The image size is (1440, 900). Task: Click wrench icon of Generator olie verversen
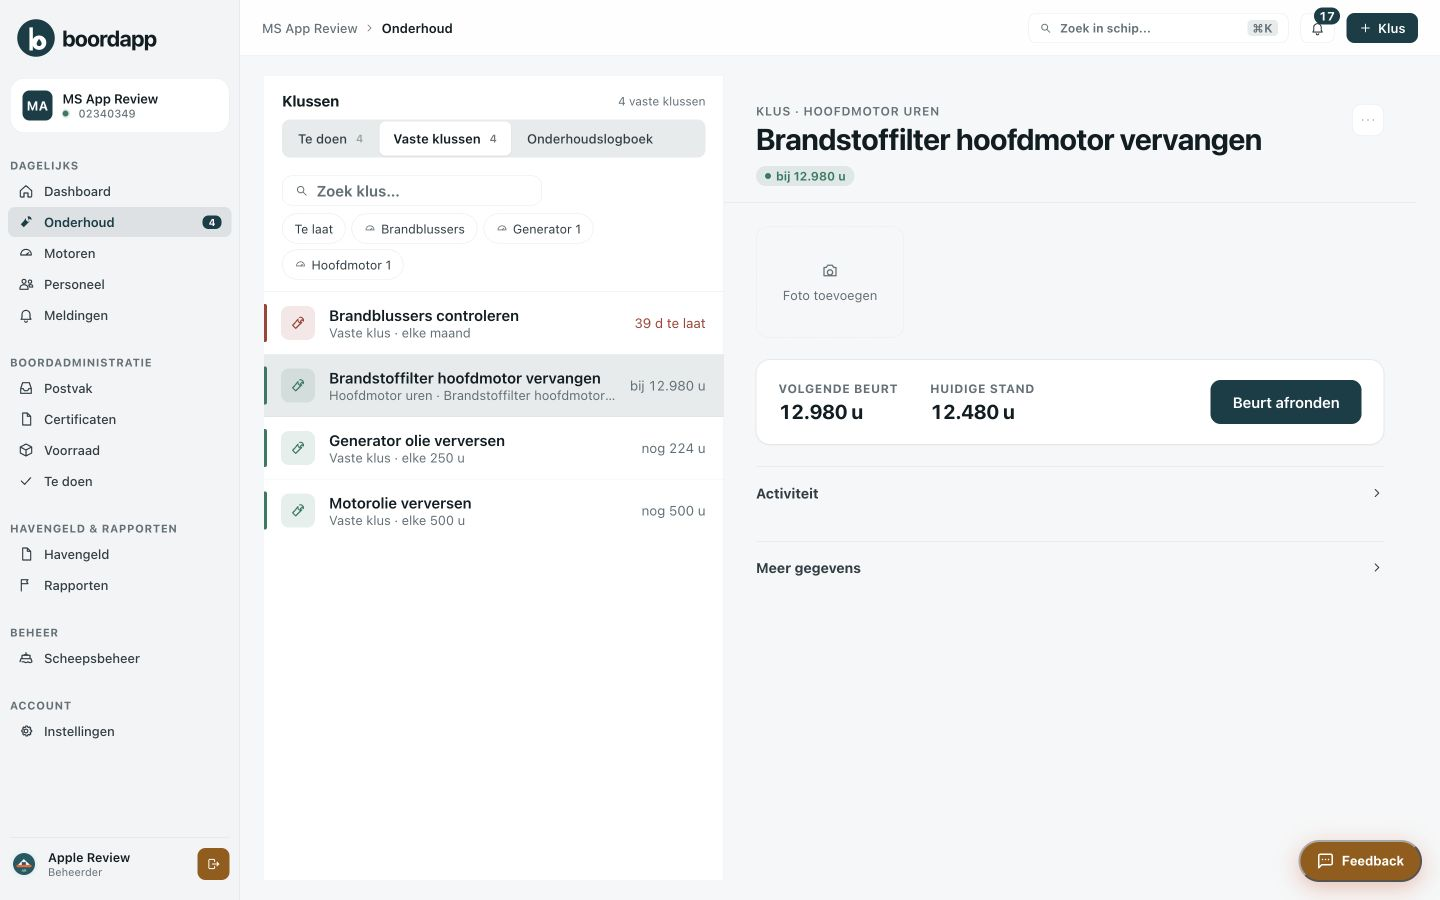(x=298, y=448)
